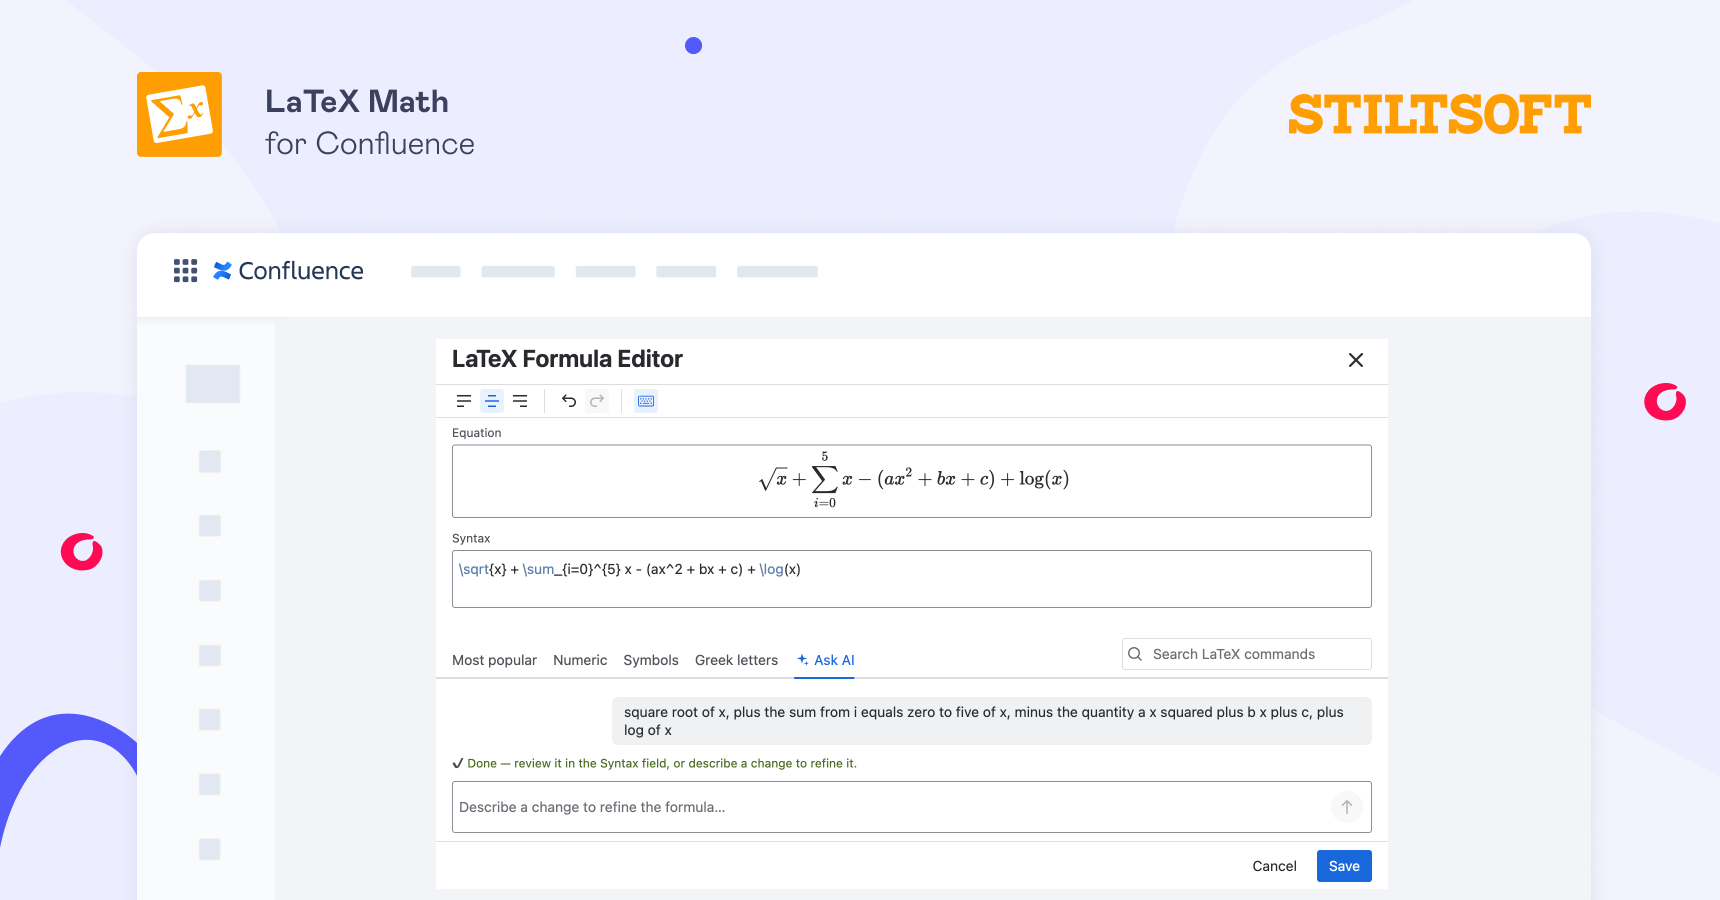Cancel the formula editor dialog

coord(1274,866)
